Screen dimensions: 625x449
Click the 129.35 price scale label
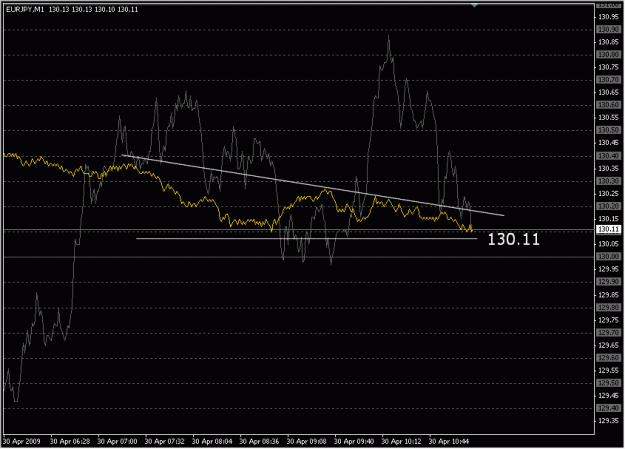click(609, 421)
